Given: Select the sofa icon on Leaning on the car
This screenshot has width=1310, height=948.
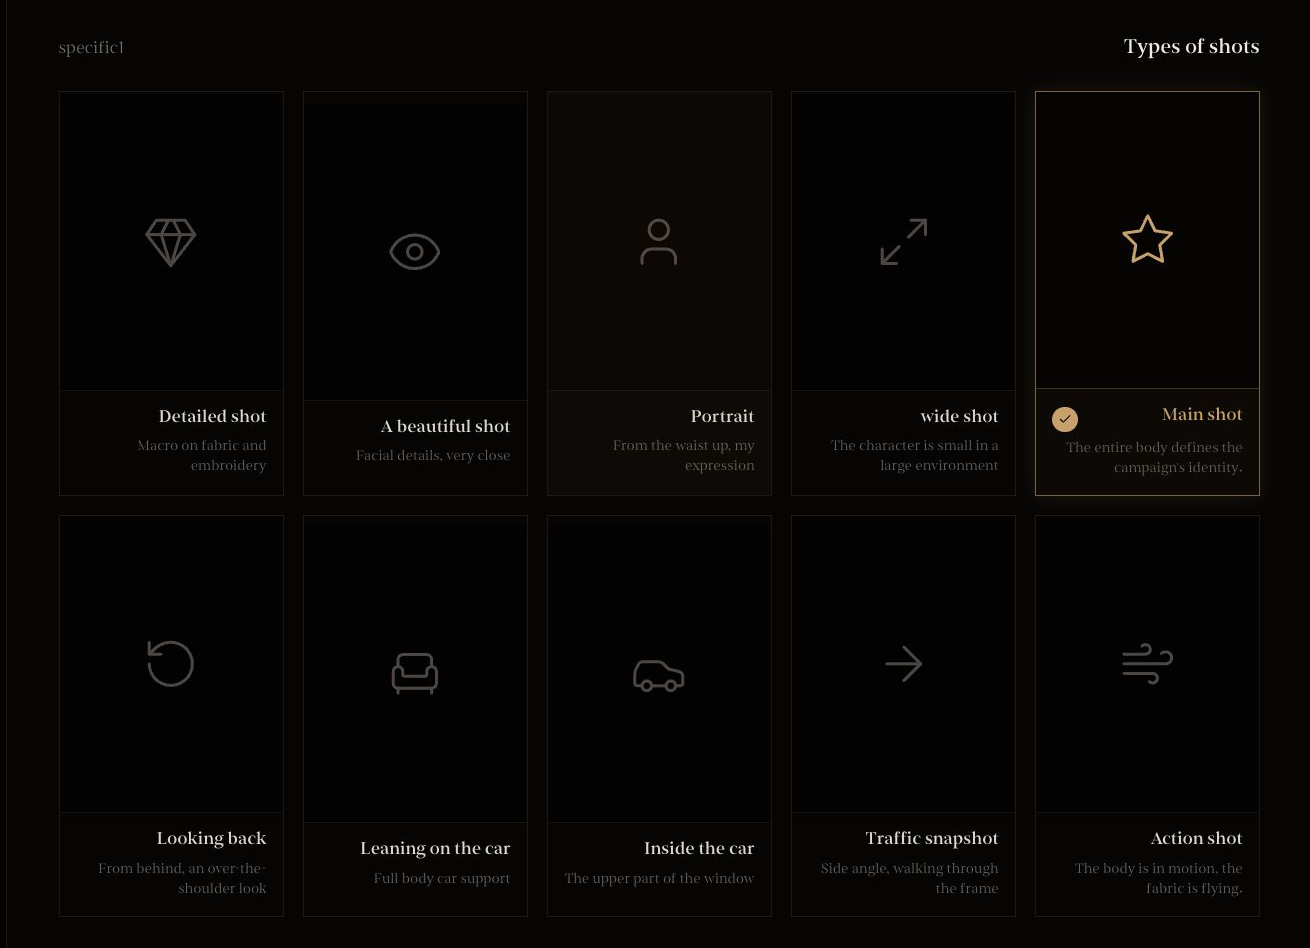Looking at the screenshot, I should coord(415,673).
